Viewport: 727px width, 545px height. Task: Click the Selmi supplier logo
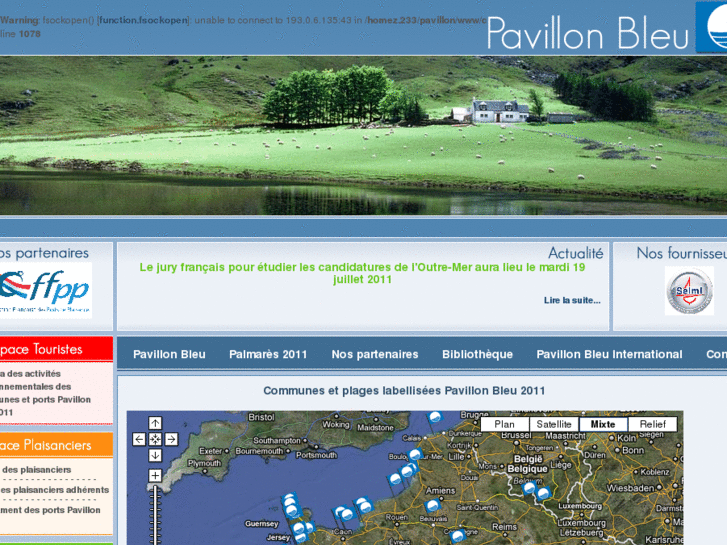click(689, 291)
